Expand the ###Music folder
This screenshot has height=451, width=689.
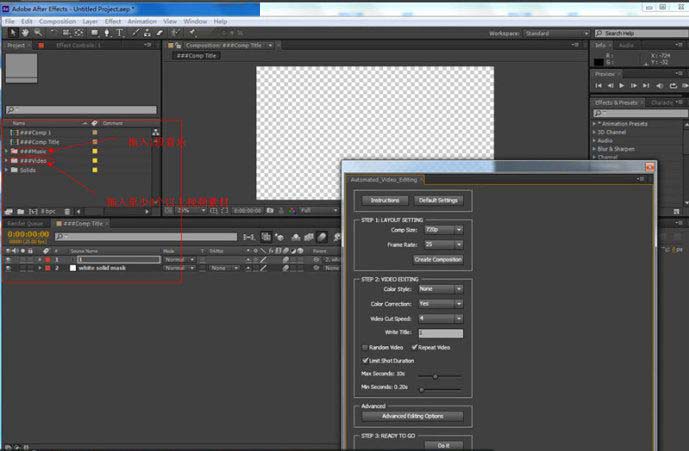click(x=8, y=151)
